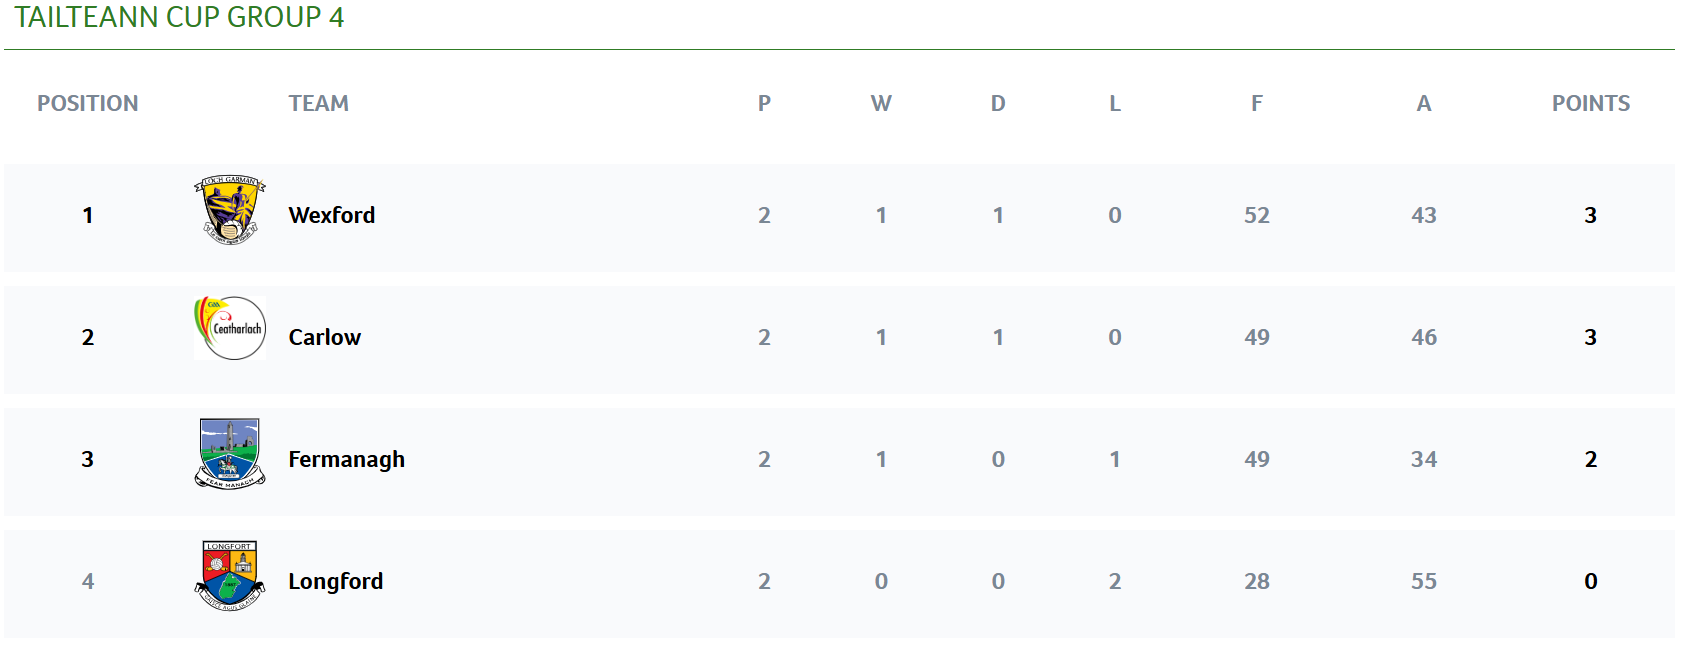This screenshot has height=652, width=1687.
Task: Click the F (scores for) column header
Action: coord(1257,103)
